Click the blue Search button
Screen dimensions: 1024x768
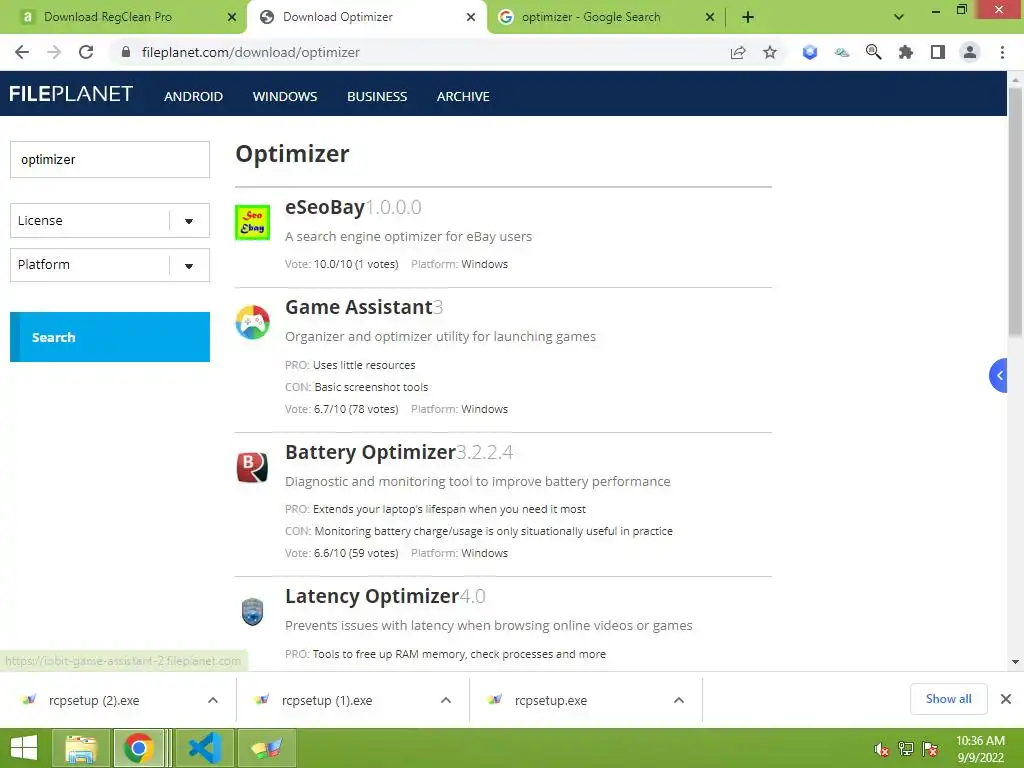pos(110,337)
